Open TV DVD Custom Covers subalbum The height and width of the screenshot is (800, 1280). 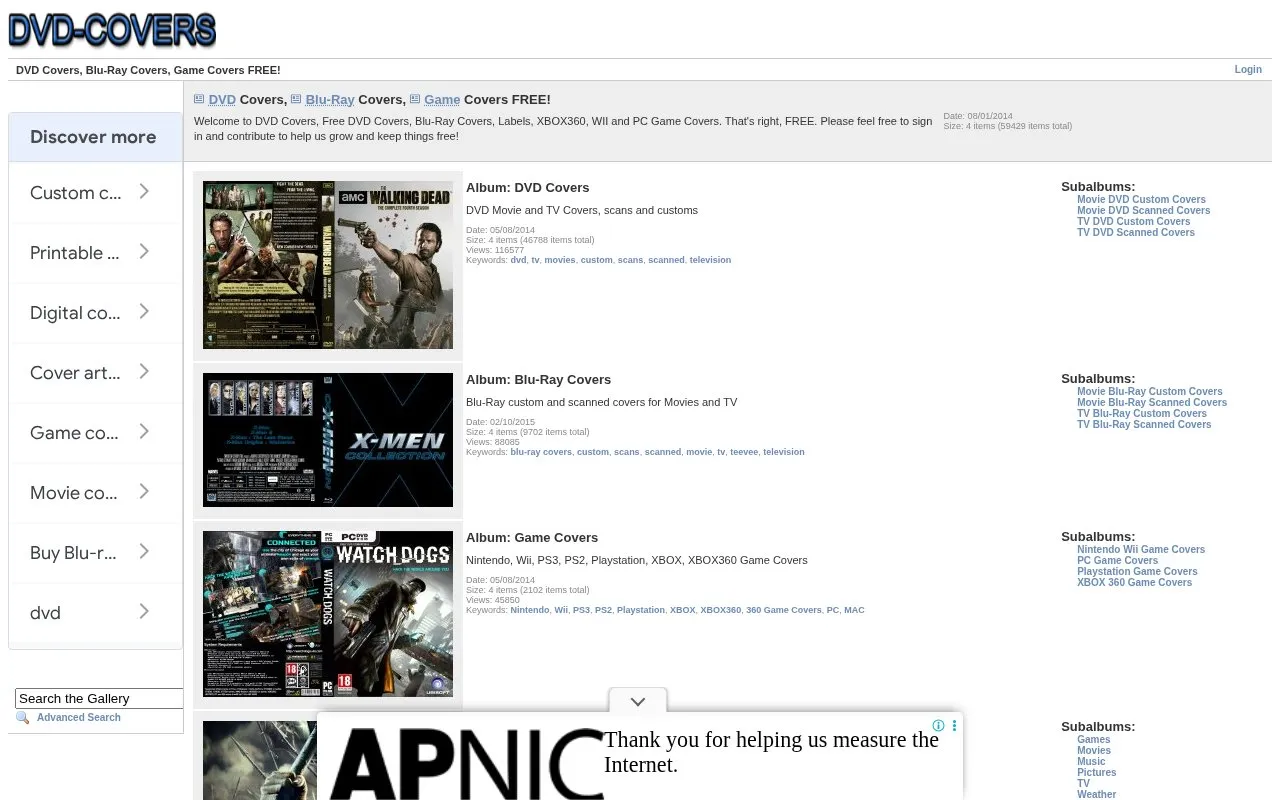coord(1133,222)
